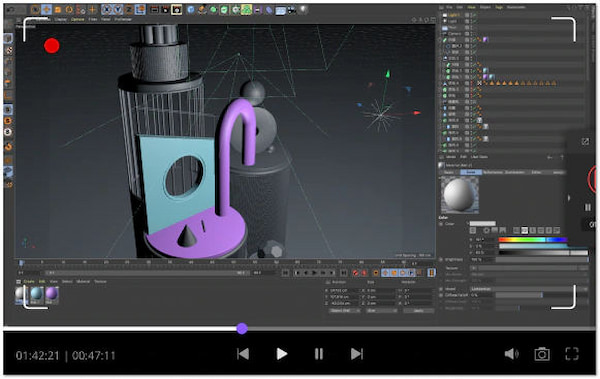Click the Render View clapperboard icon
600x379 pixels.
coord(154,10)
